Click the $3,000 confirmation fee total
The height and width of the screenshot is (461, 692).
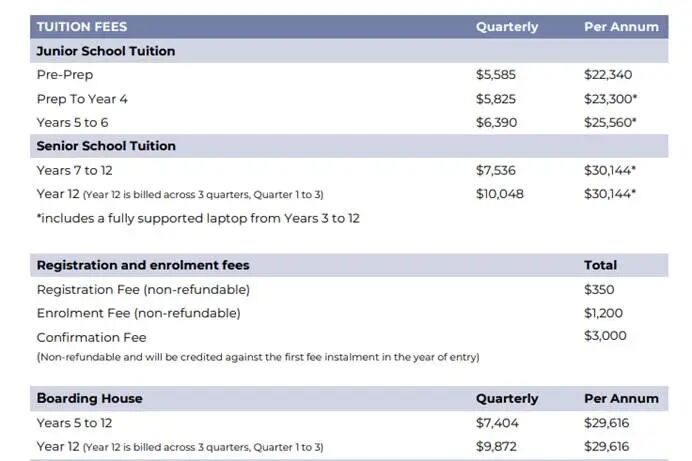click(x=605, y=336)
